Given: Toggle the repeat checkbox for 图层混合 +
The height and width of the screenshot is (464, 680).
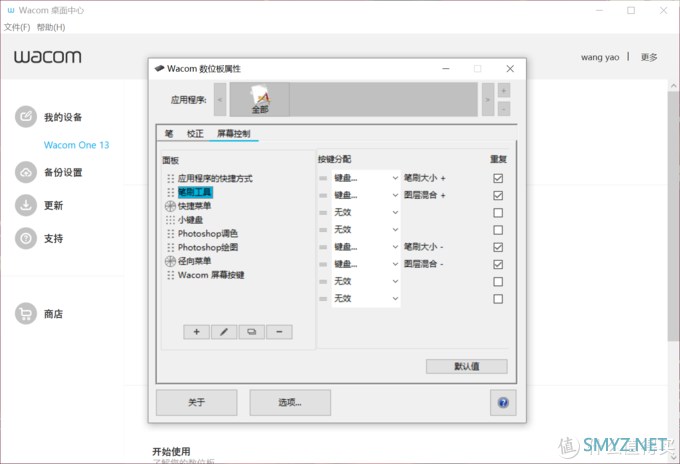Looking at the screenshot, I should point(498,196).
